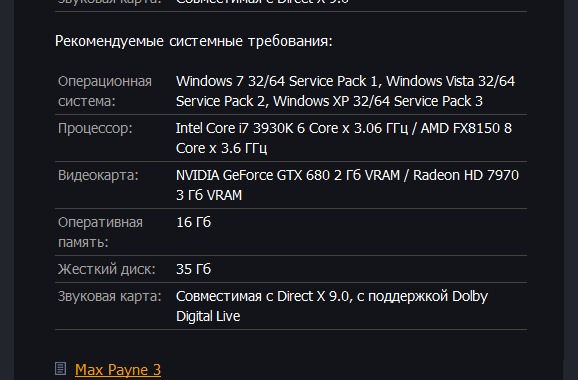Select the Оперативная память label

pos(100,232)
